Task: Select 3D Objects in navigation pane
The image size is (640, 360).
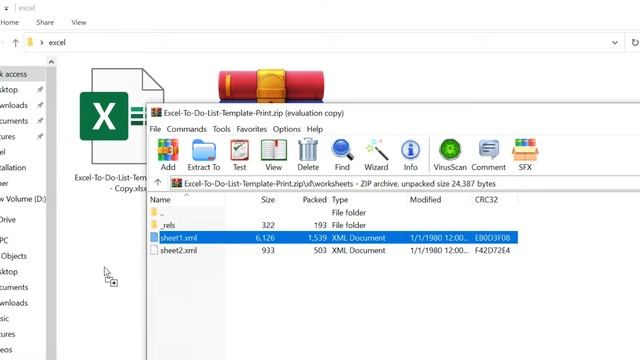Action: (x=13, y=256)
